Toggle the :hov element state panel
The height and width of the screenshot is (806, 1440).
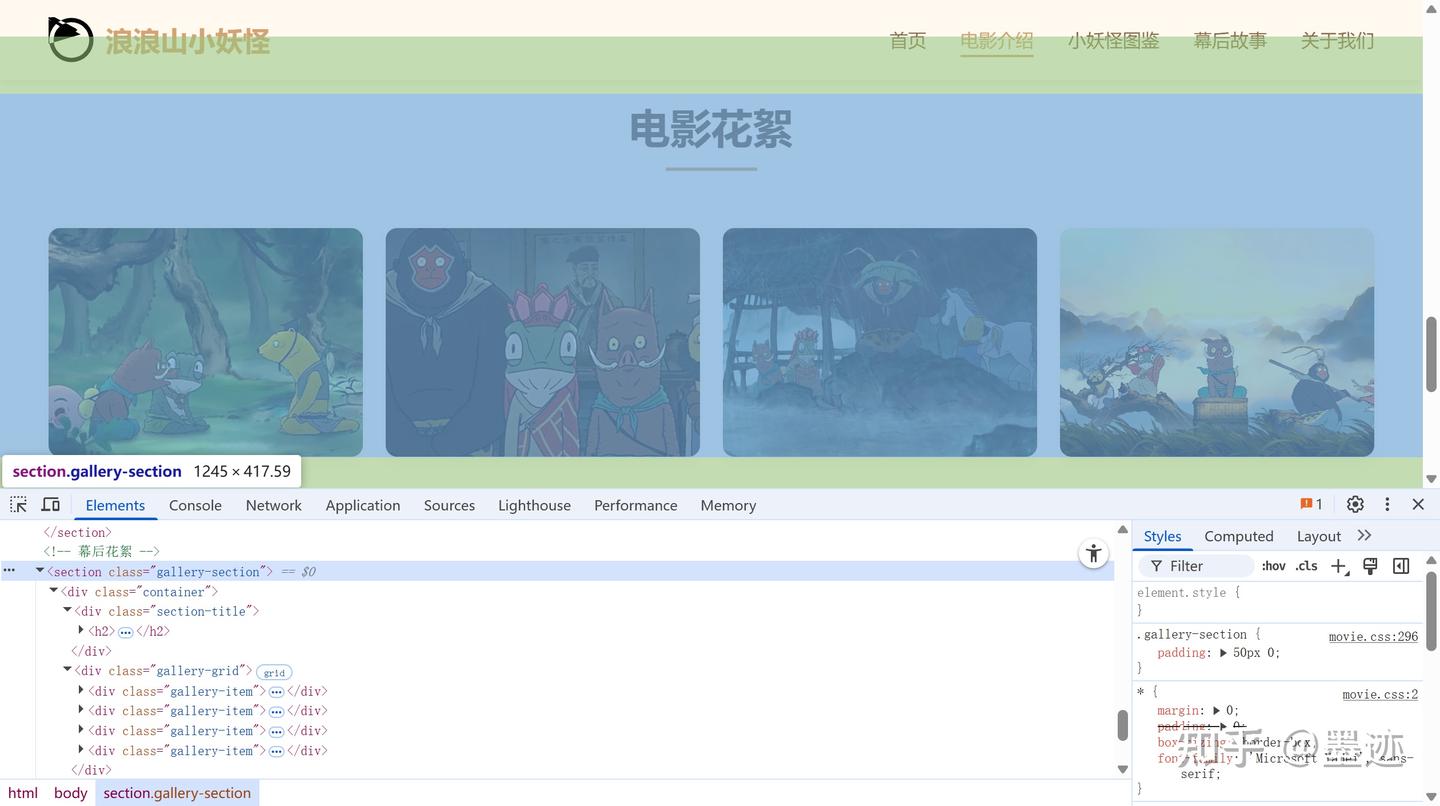pyautogui.click(x=1273, y=566)
